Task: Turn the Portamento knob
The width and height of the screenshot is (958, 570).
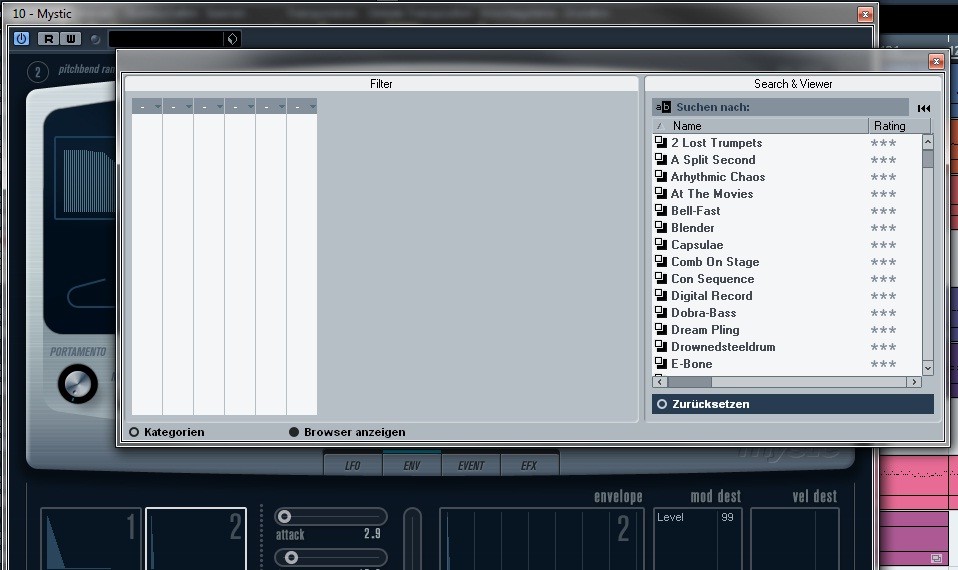Action: 78,382
